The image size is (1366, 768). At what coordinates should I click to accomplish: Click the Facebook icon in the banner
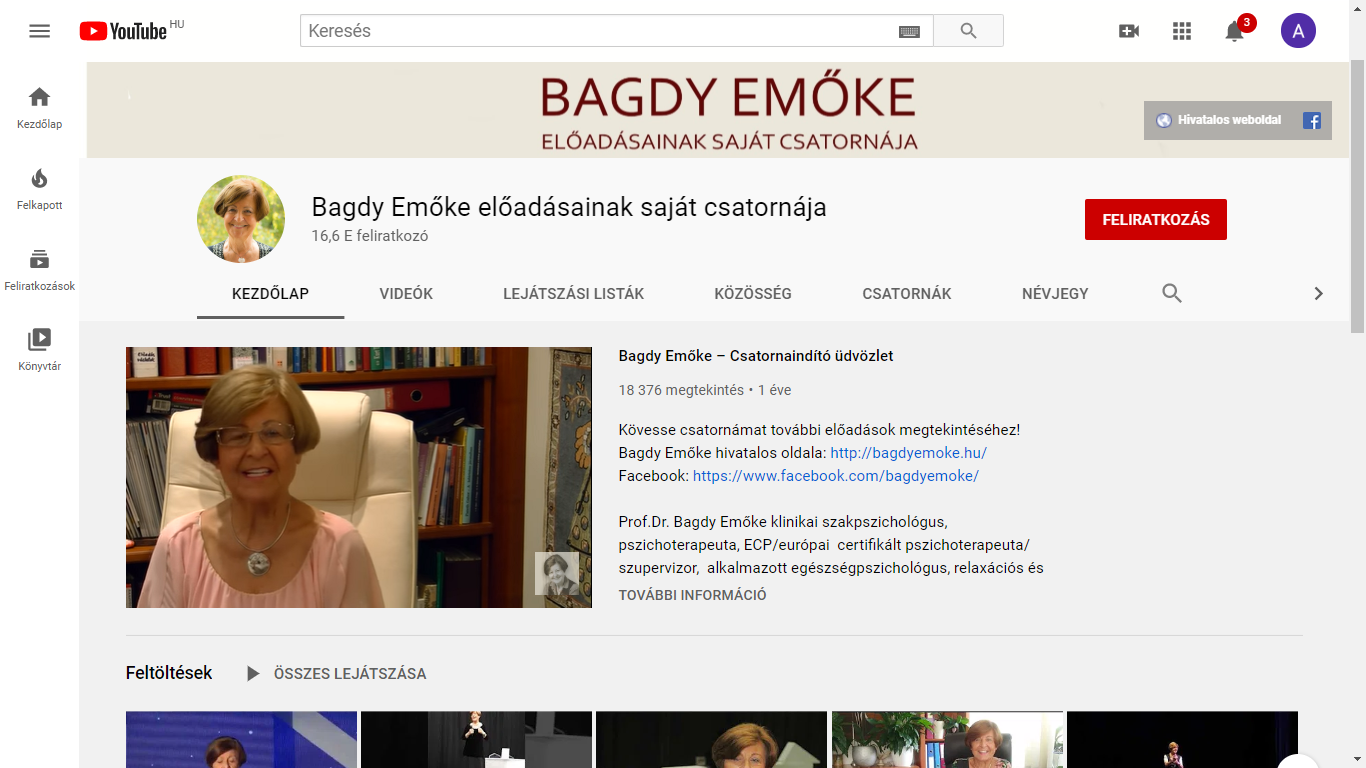pos(1312,120)
